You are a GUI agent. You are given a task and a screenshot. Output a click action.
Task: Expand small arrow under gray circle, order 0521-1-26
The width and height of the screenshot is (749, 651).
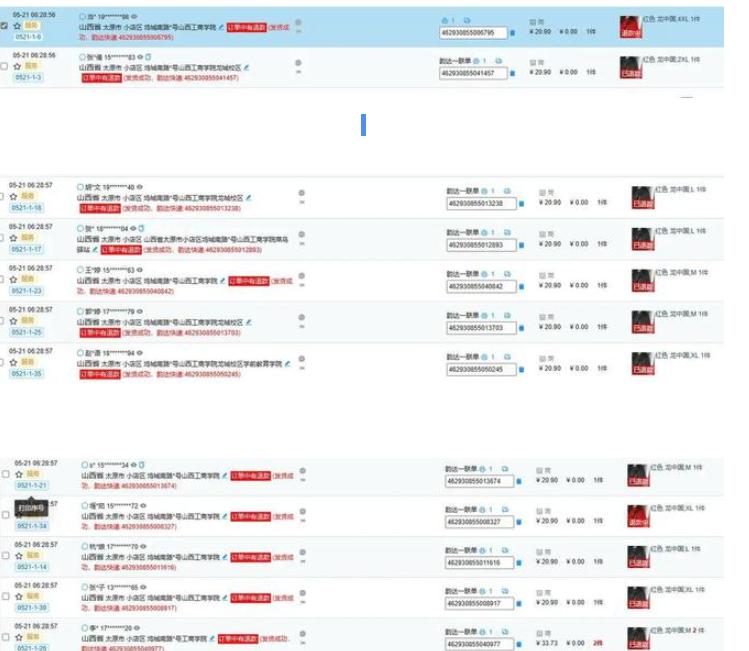tap(303, 643)
